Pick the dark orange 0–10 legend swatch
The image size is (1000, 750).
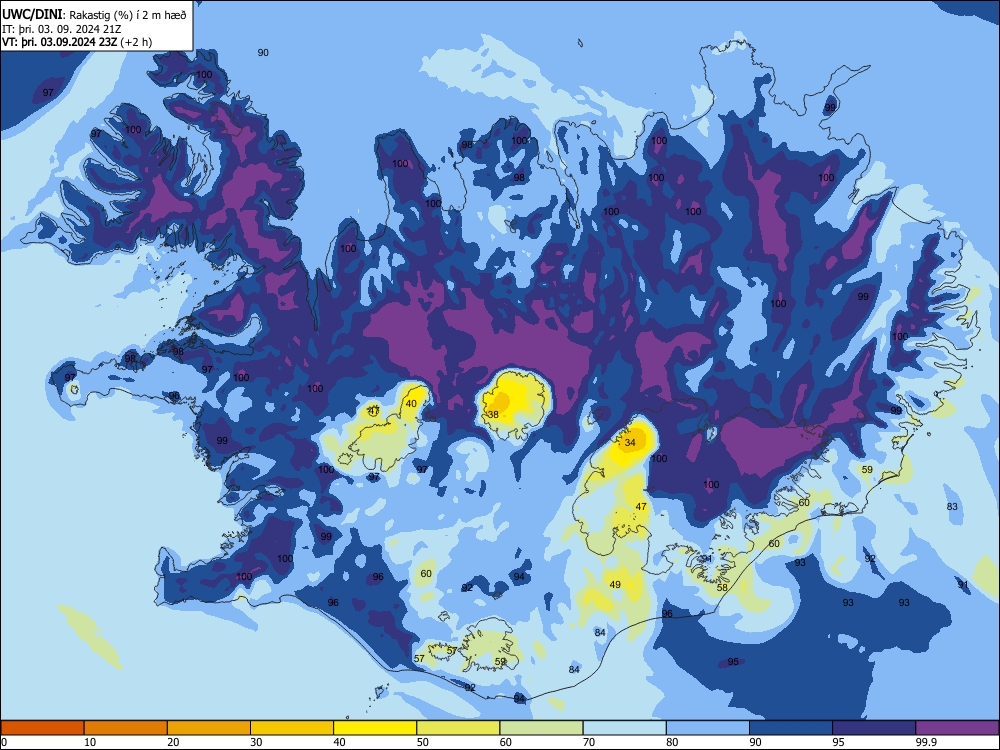point(42,728)
